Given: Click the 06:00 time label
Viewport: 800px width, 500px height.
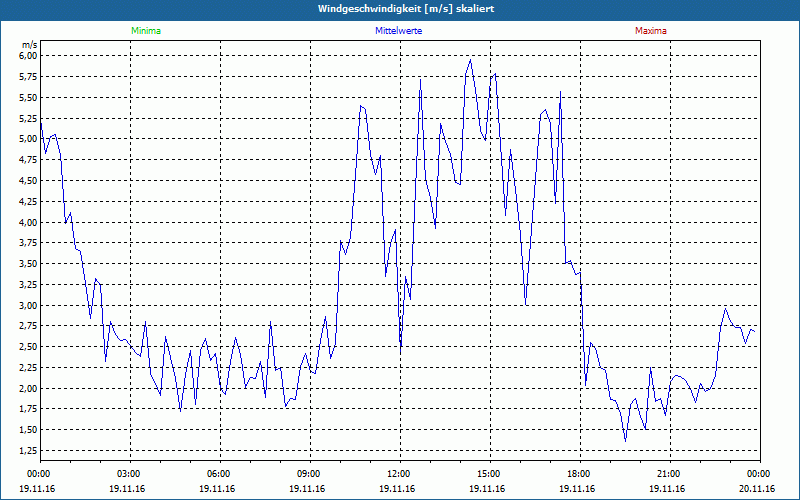Looking at the screenshot, I should point(218,474).
